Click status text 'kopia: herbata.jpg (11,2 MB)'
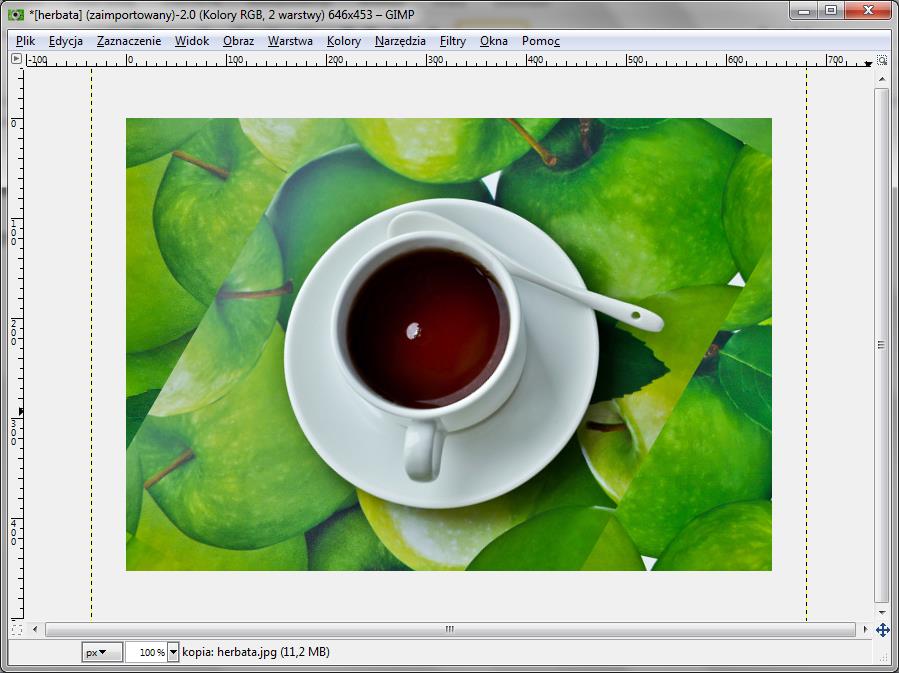The width and height of the screenshot is (899, 673). 256,652
